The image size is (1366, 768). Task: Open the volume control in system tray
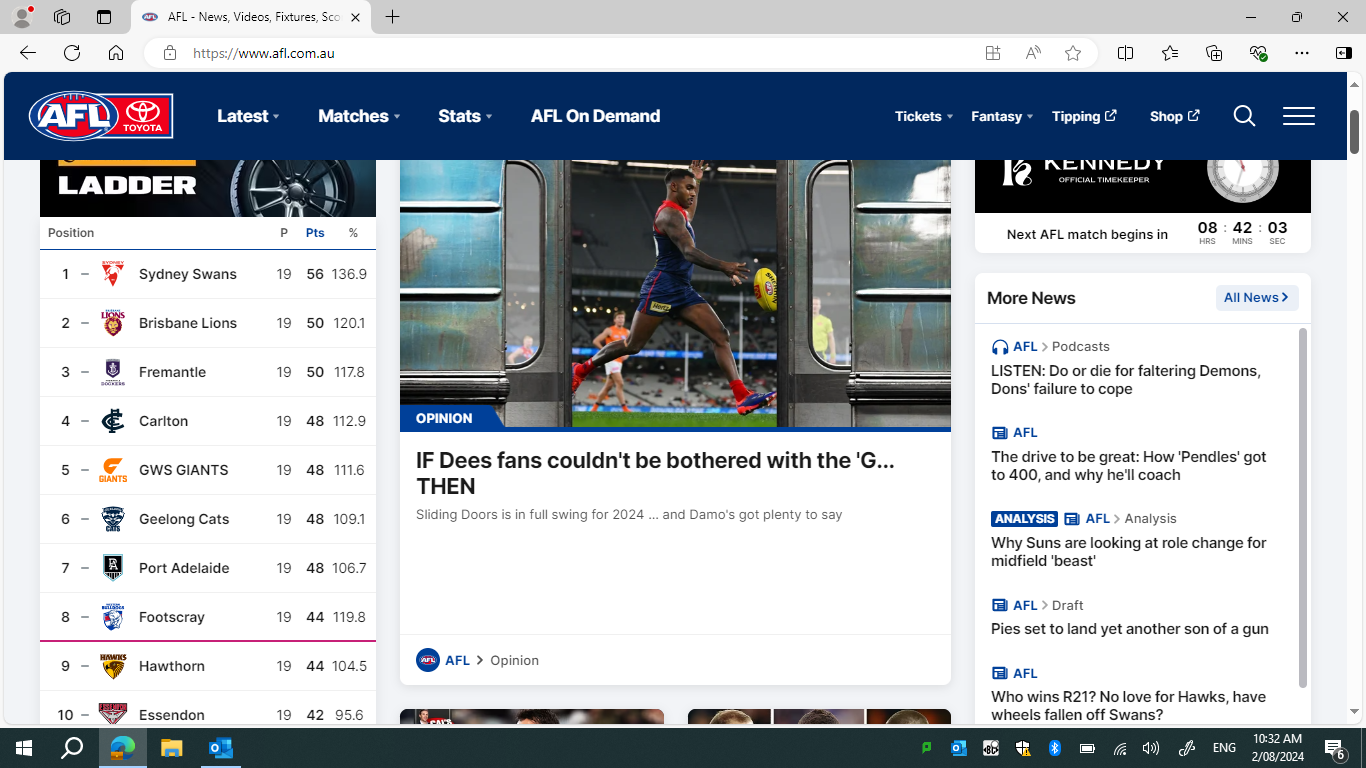pos(1151,748)
